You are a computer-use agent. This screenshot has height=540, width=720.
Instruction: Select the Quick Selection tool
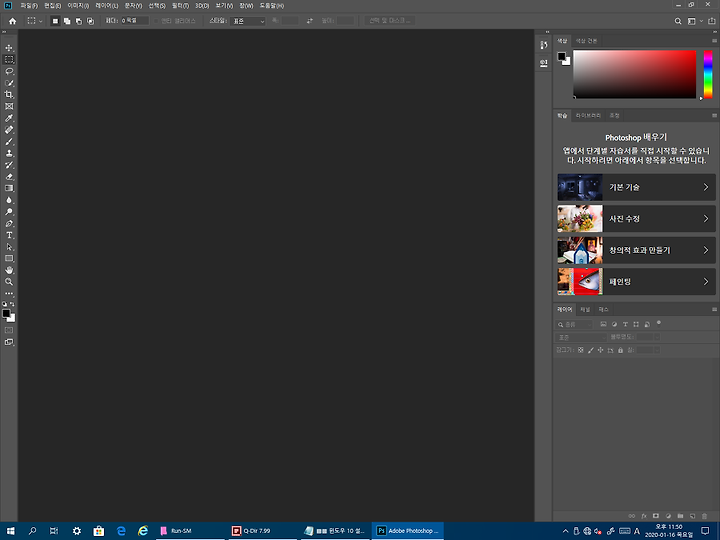click(9, 83)
